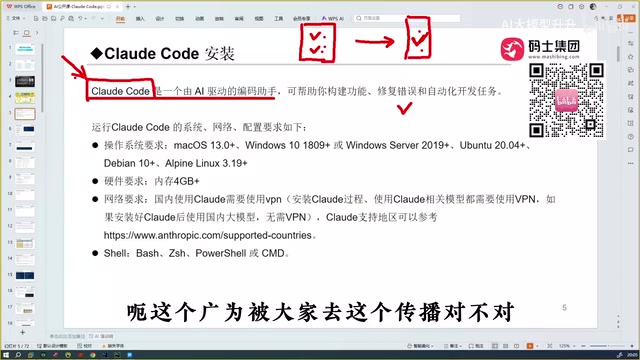
Task: Click the search box in the ribbon
Action: 407,18
